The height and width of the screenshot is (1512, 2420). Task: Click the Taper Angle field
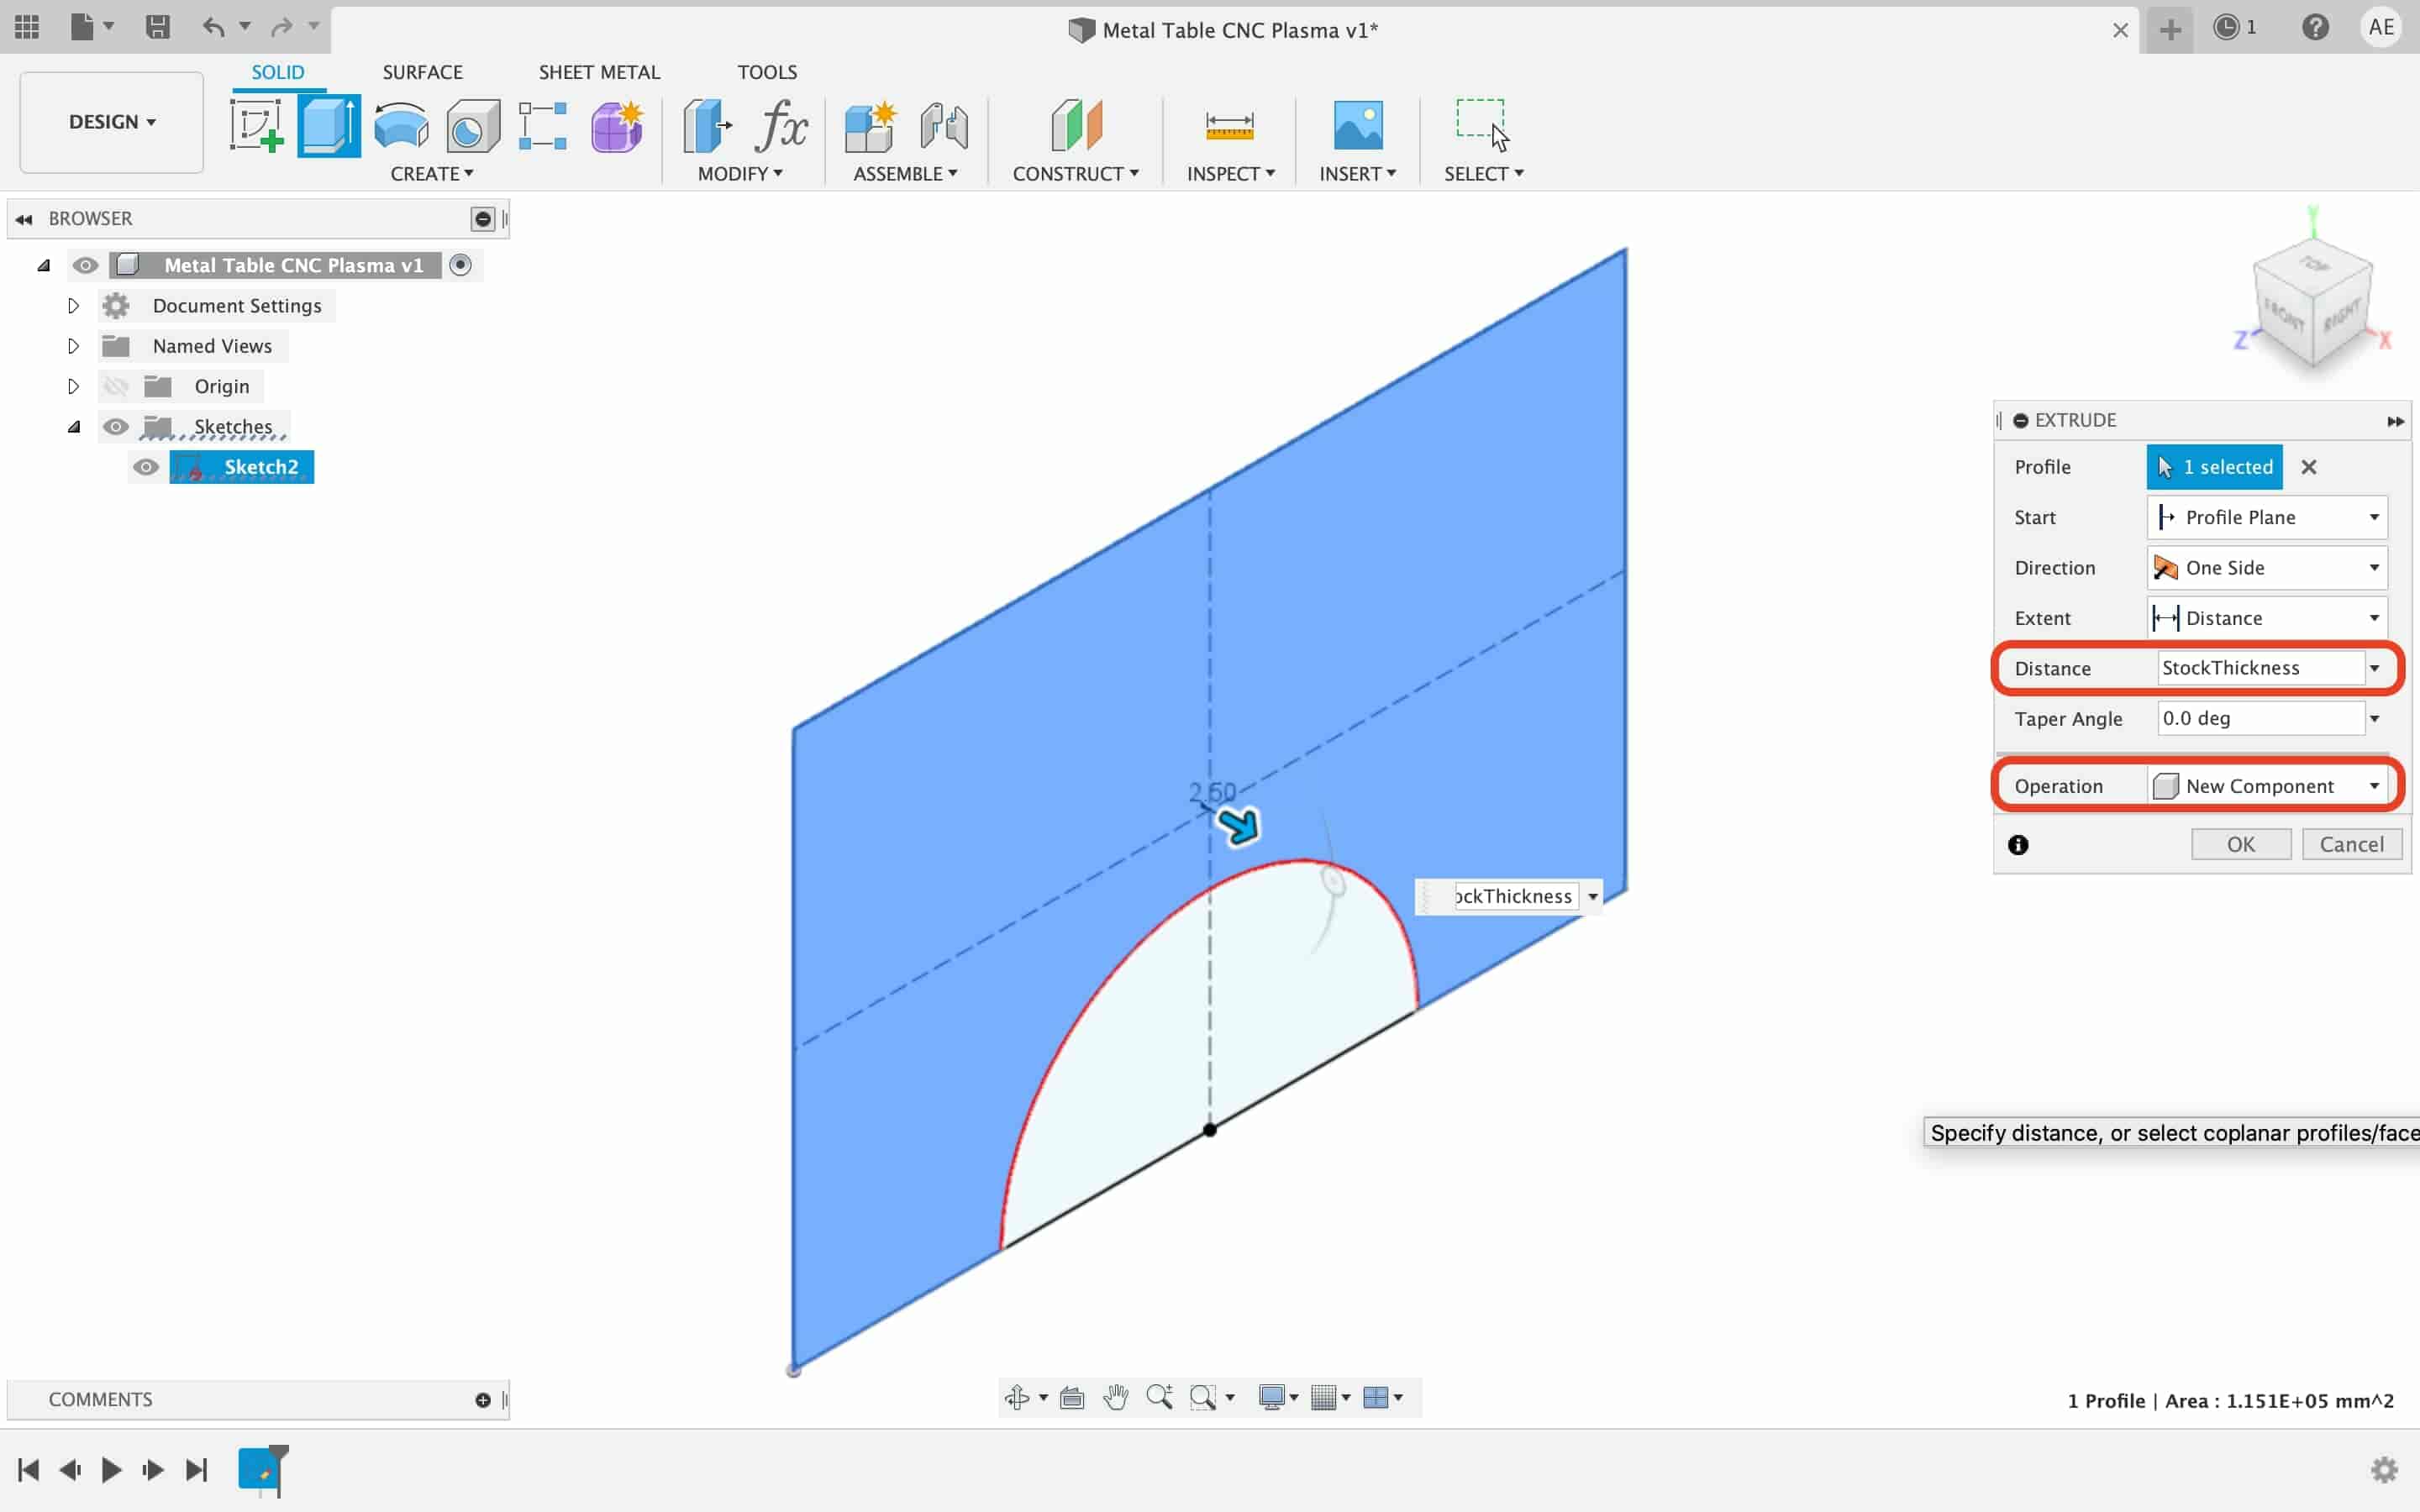pyautogui.click(x=2260, y=718)
